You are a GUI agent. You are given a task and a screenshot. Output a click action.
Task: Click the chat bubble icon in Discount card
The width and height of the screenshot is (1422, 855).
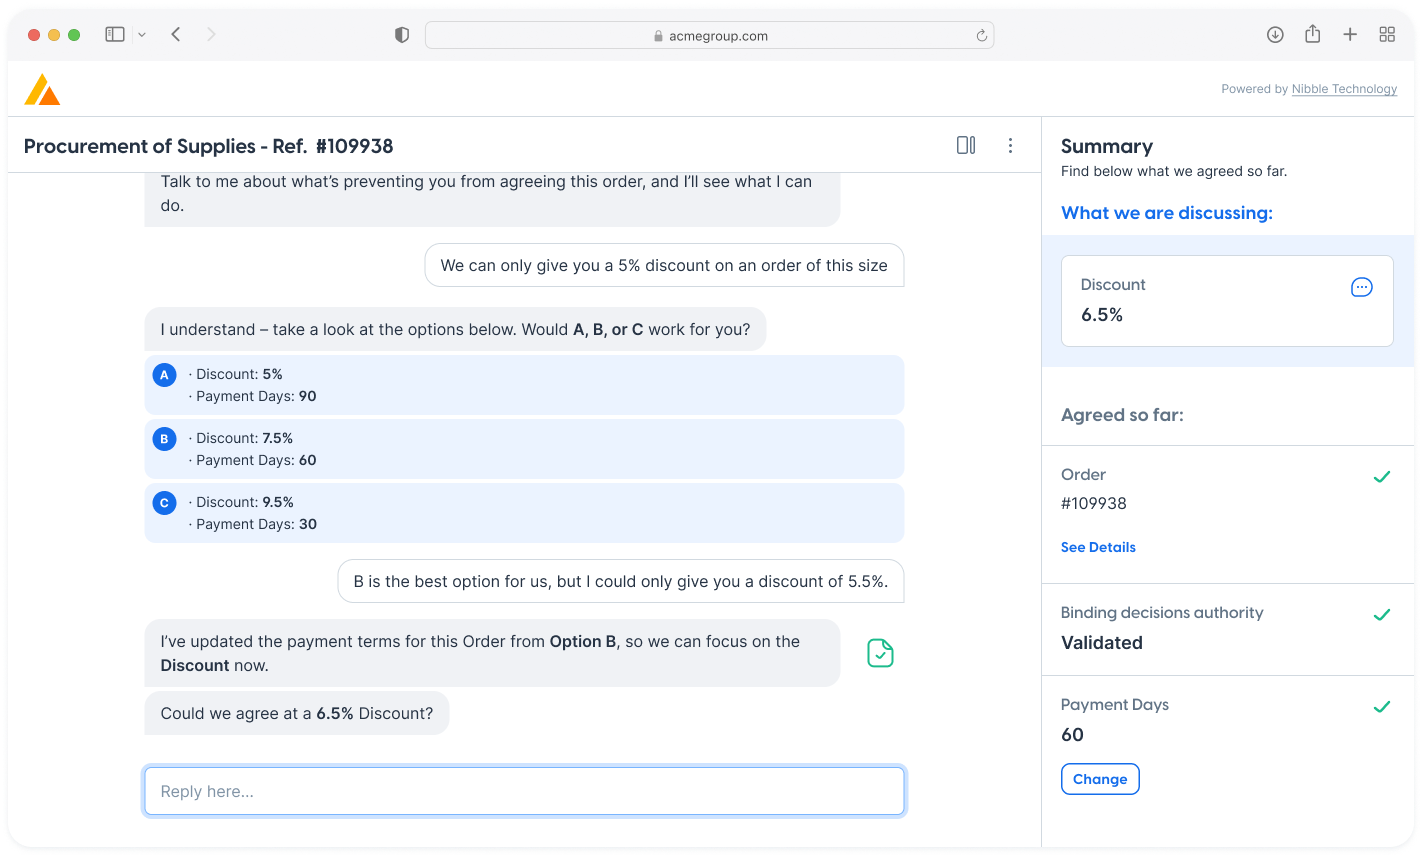1361,288
